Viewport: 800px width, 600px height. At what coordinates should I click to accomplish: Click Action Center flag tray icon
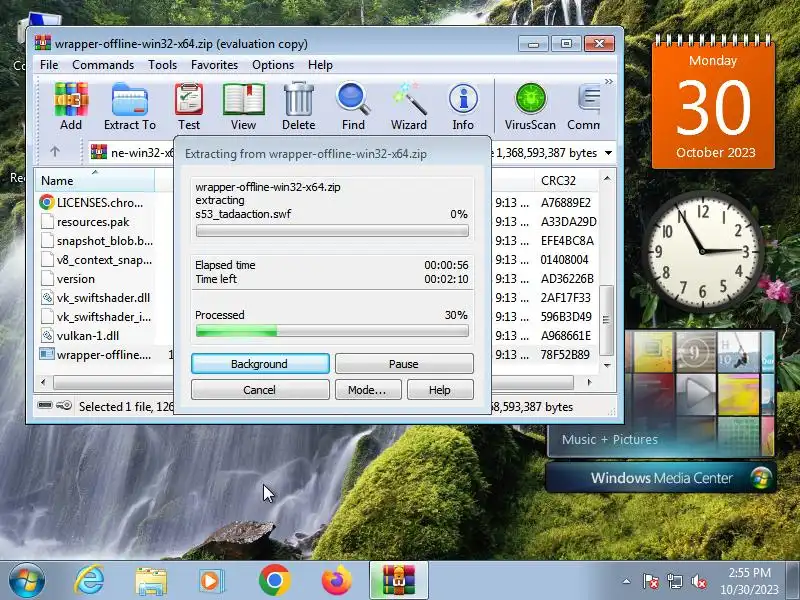tap(651, 582)
